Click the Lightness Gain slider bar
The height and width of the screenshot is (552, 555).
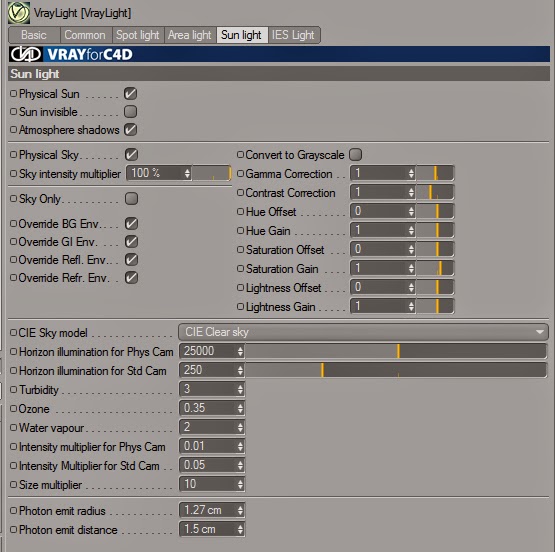click(x=435, y=306)
